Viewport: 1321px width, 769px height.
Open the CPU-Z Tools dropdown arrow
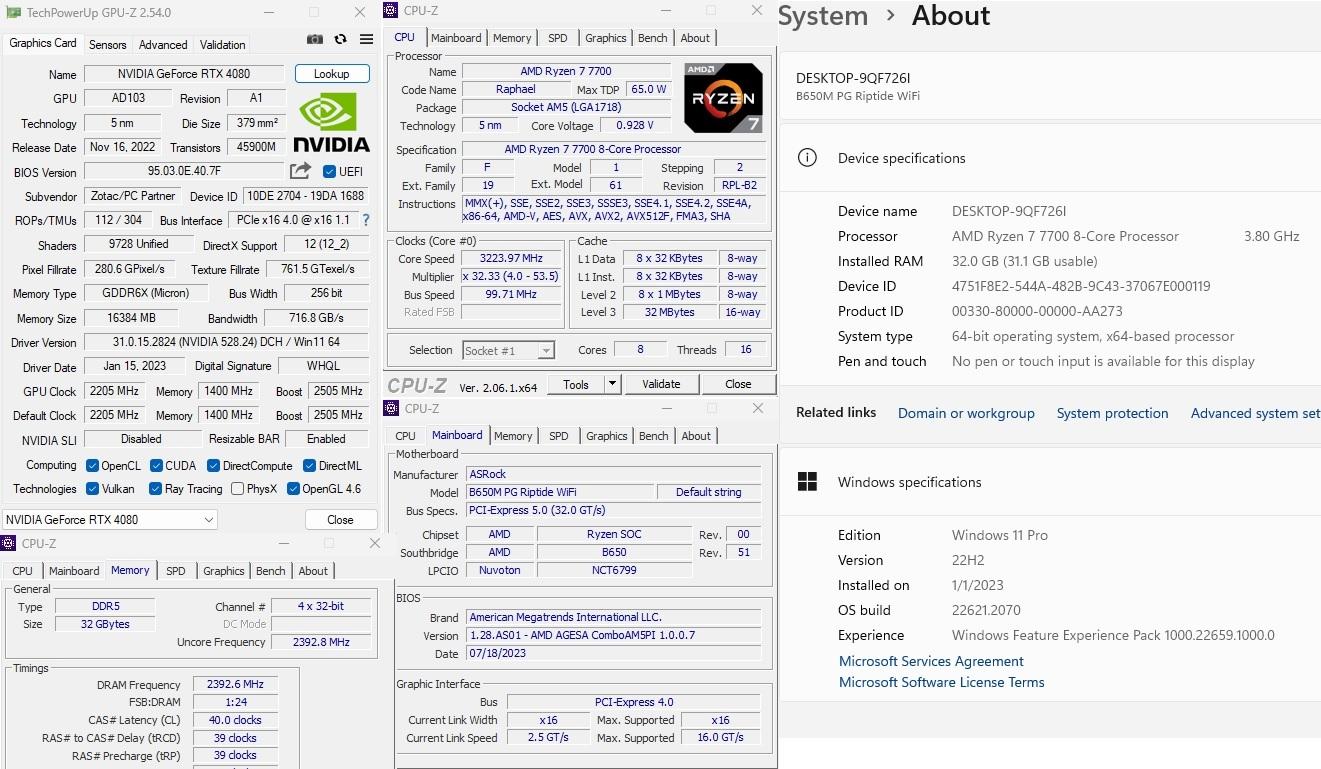coord(611,384)
